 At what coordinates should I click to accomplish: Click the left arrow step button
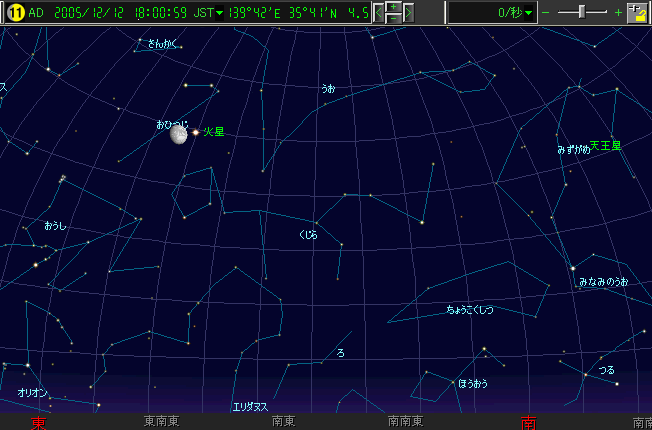point(380,13)
